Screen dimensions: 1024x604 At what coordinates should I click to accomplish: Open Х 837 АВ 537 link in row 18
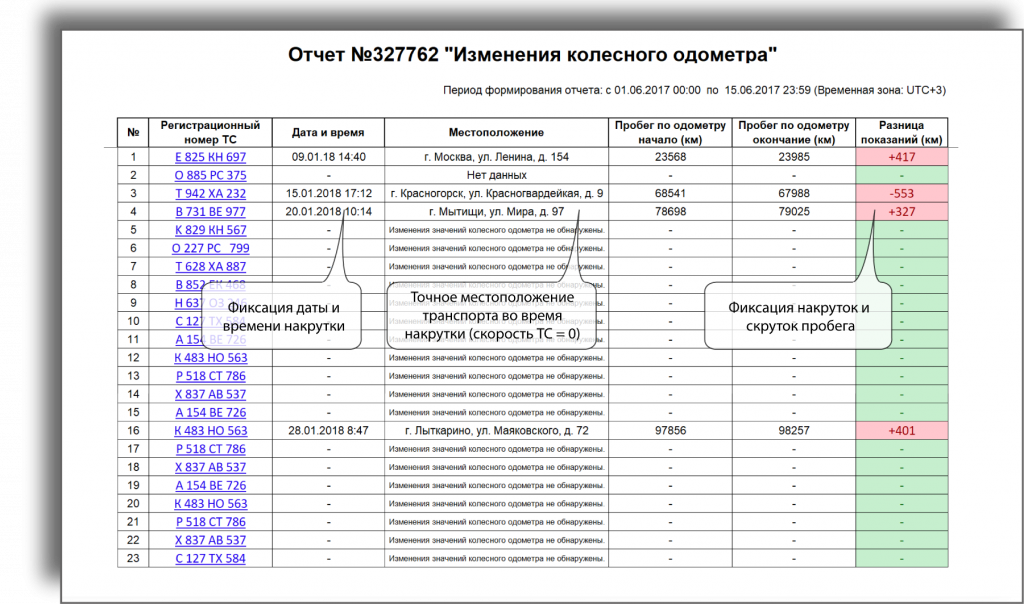click(x=210, y=468)
